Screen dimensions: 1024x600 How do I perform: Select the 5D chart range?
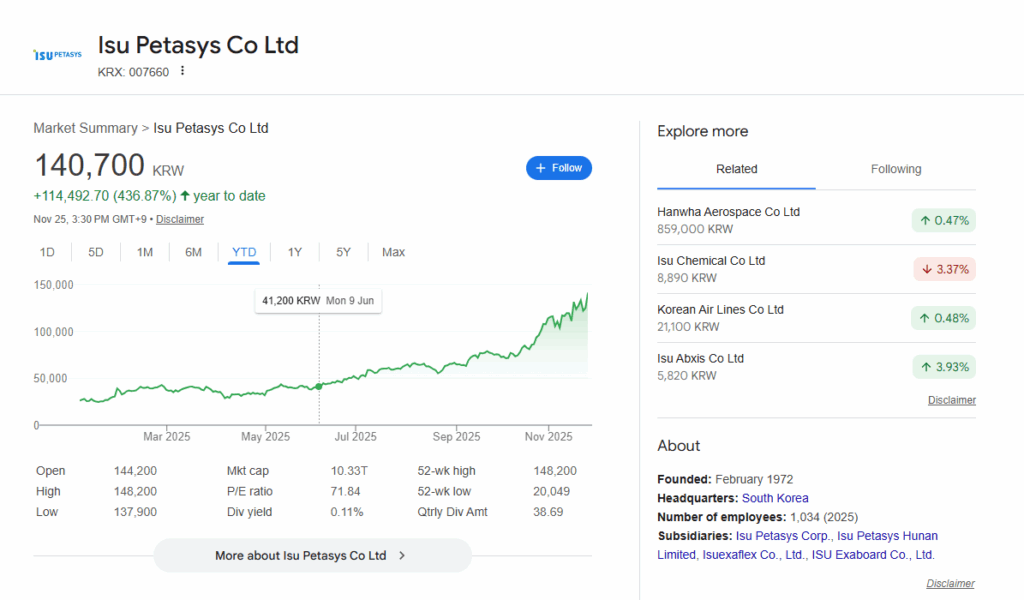click(x=96, y=252)
